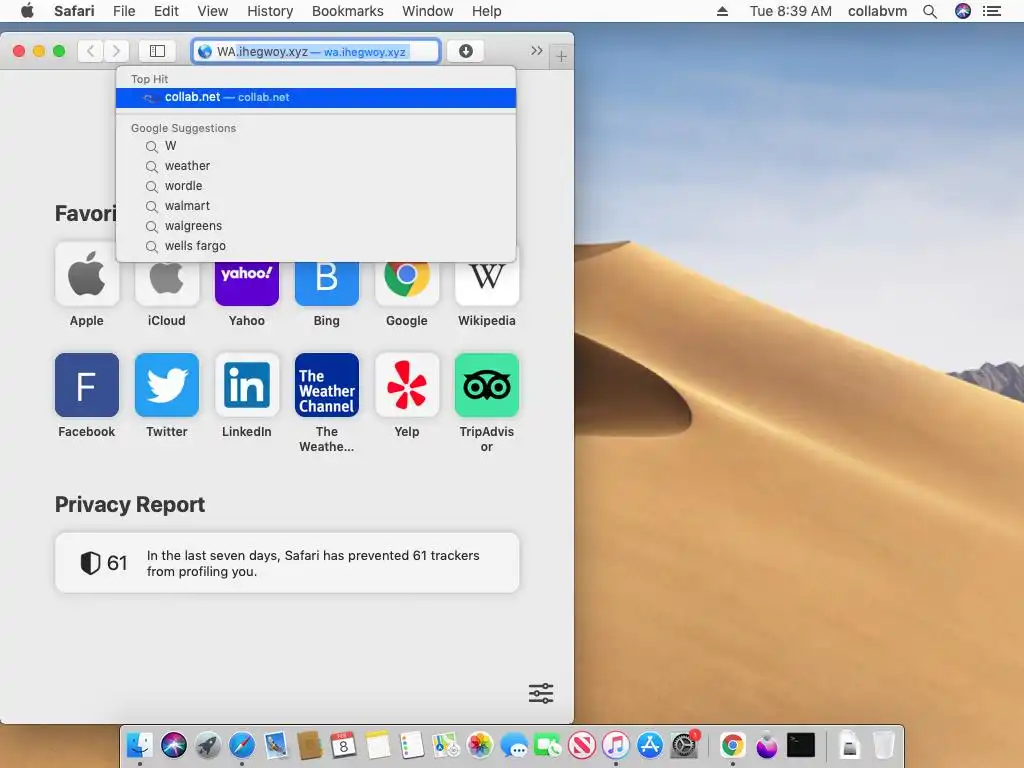Choose the 'wells fargo' search suggestion
Viewport: 1024px width, 768px height.
coord(316,246)
